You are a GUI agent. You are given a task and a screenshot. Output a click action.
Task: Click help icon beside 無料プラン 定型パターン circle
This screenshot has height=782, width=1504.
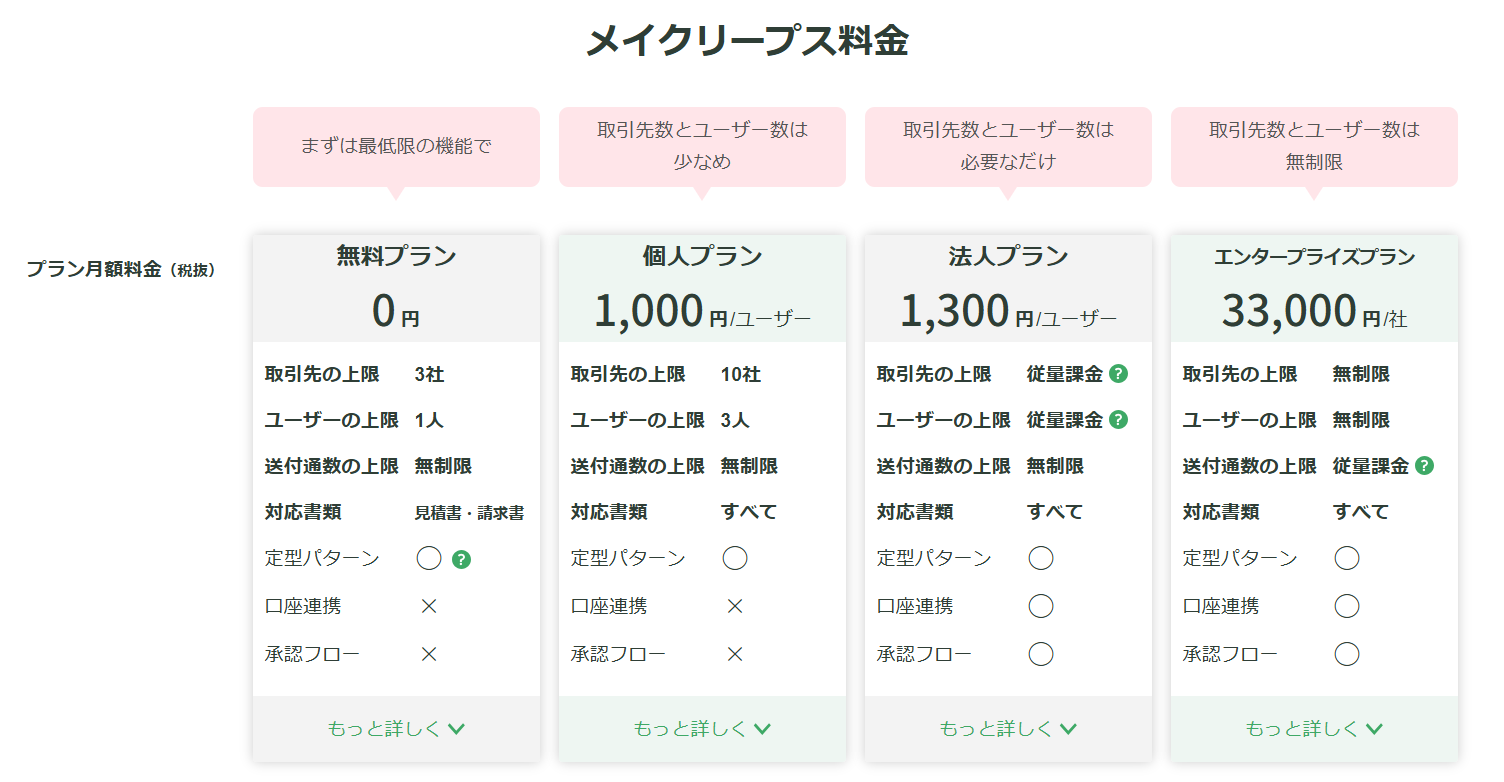pyautogui.click(x=461, y=559)
